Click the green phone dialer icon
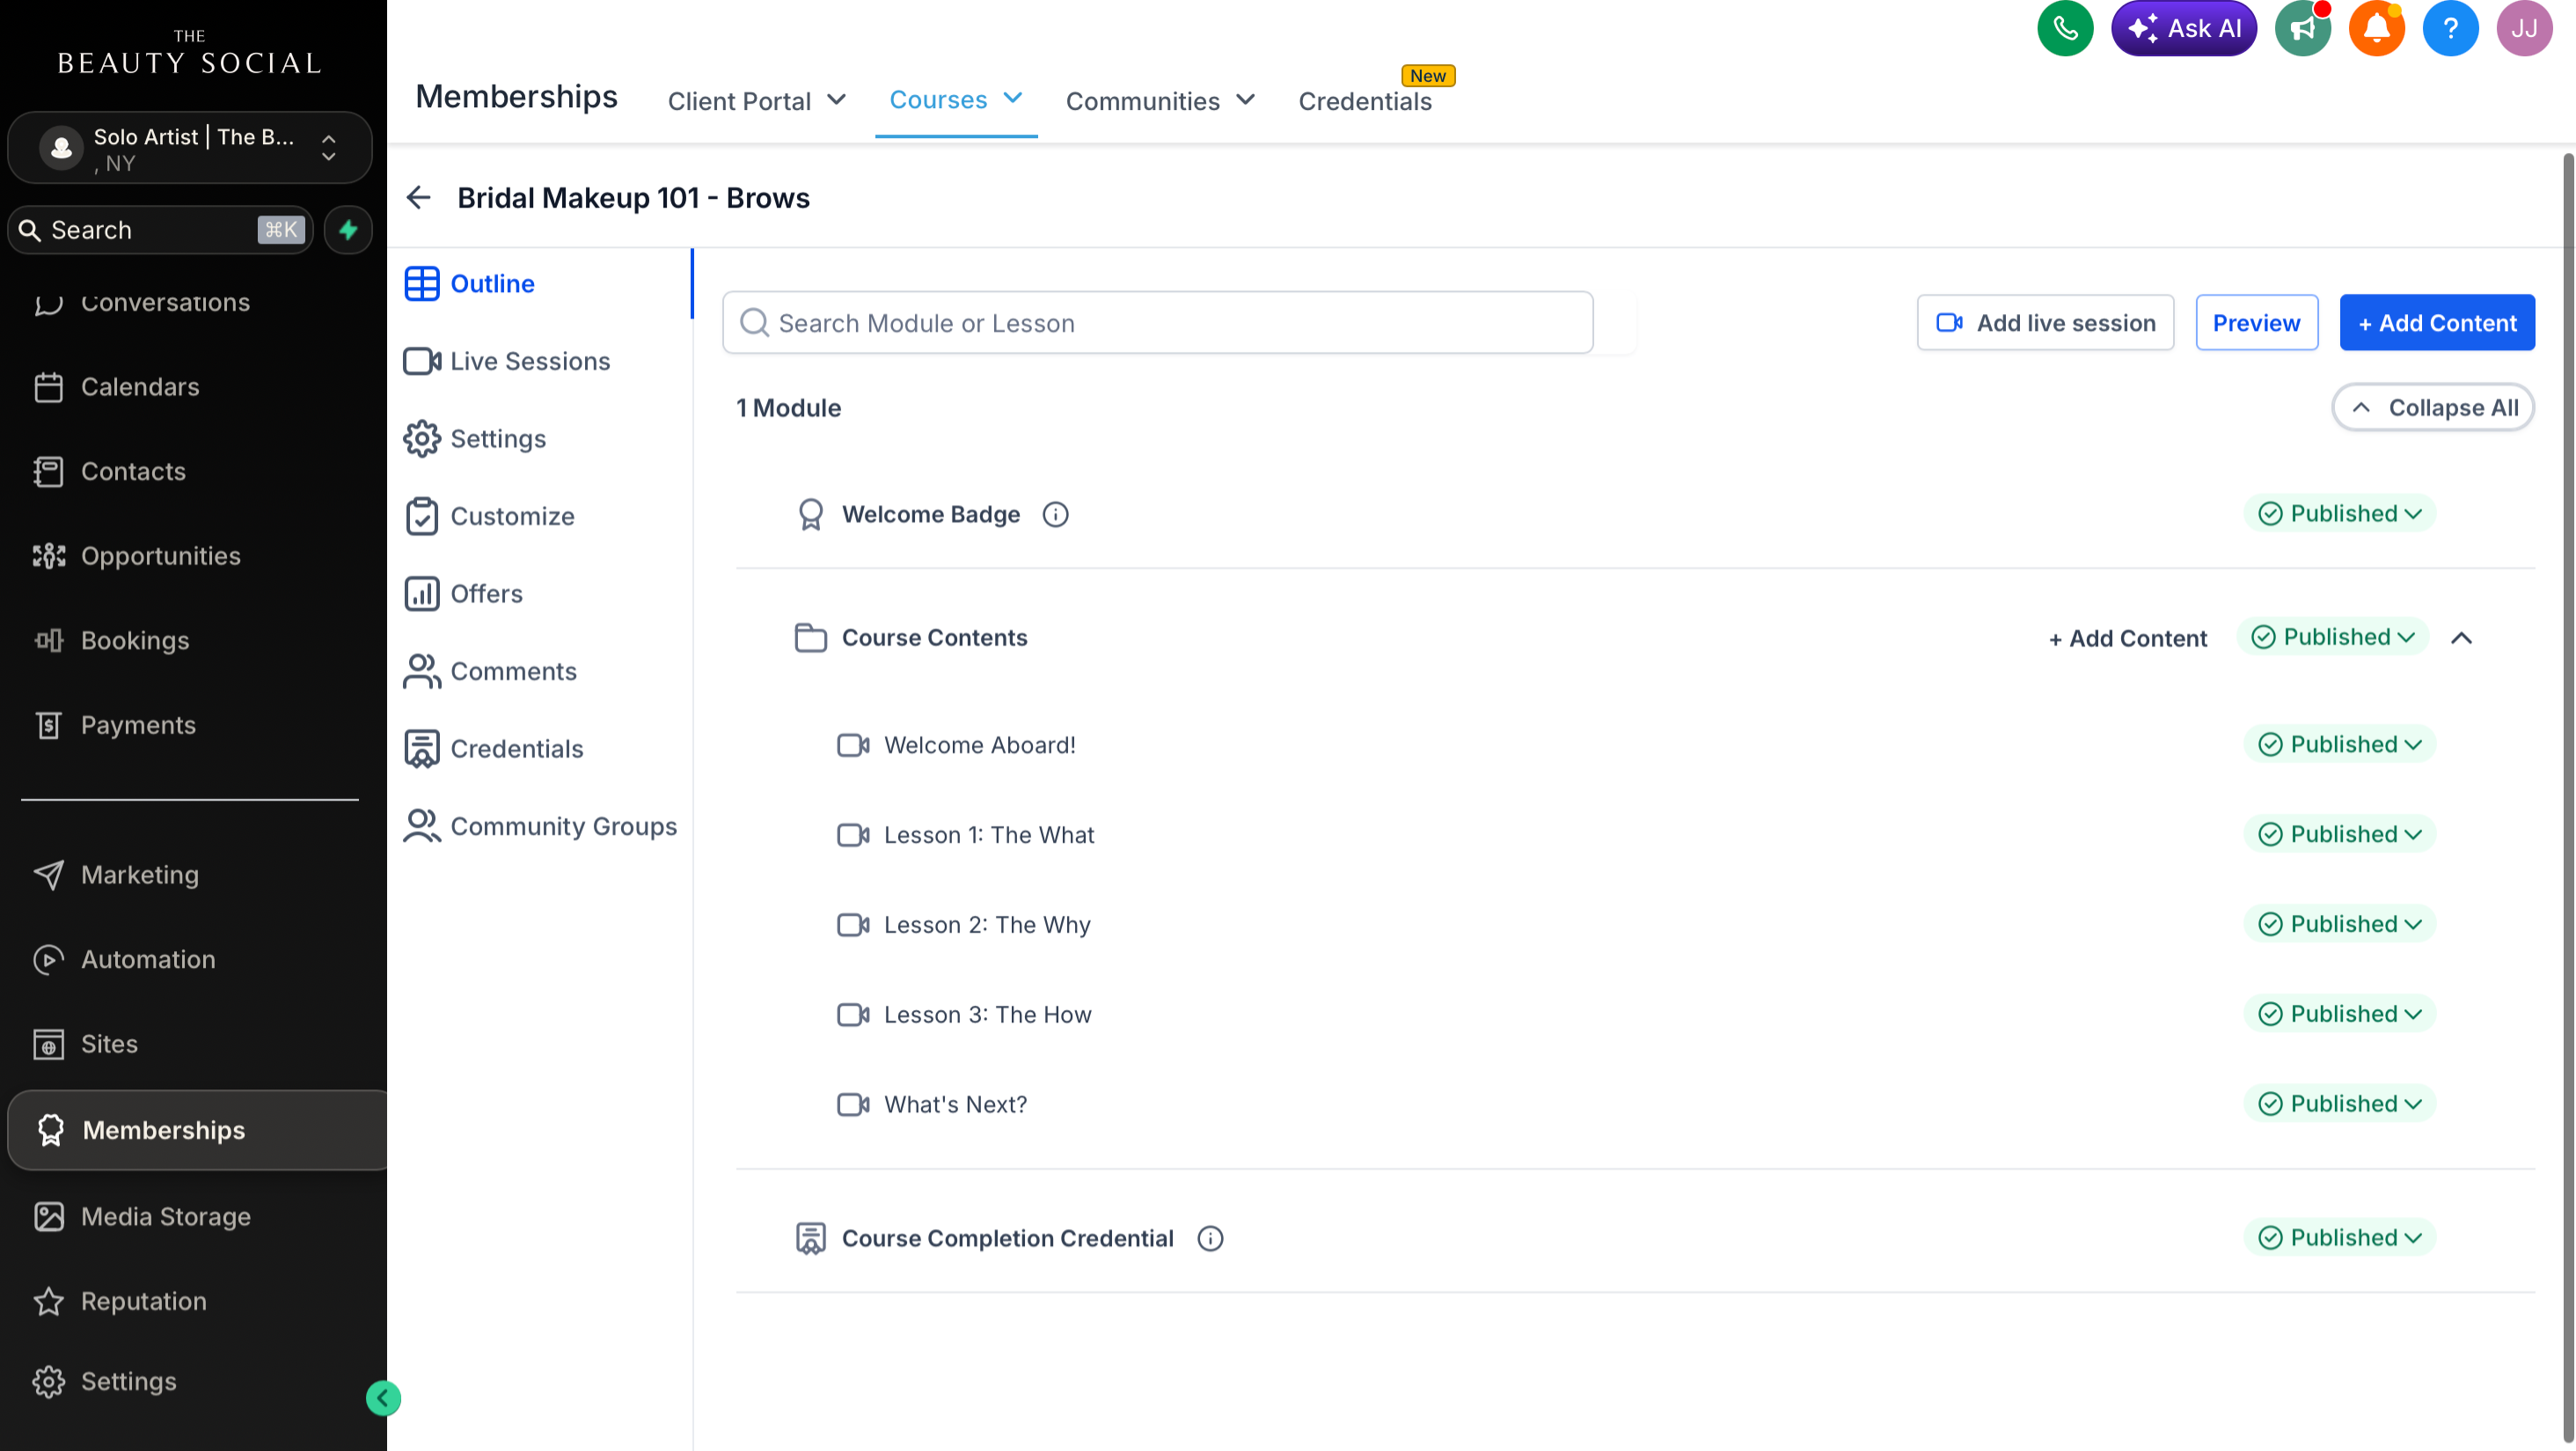 pyautogui.click(x=2065, y=28)
